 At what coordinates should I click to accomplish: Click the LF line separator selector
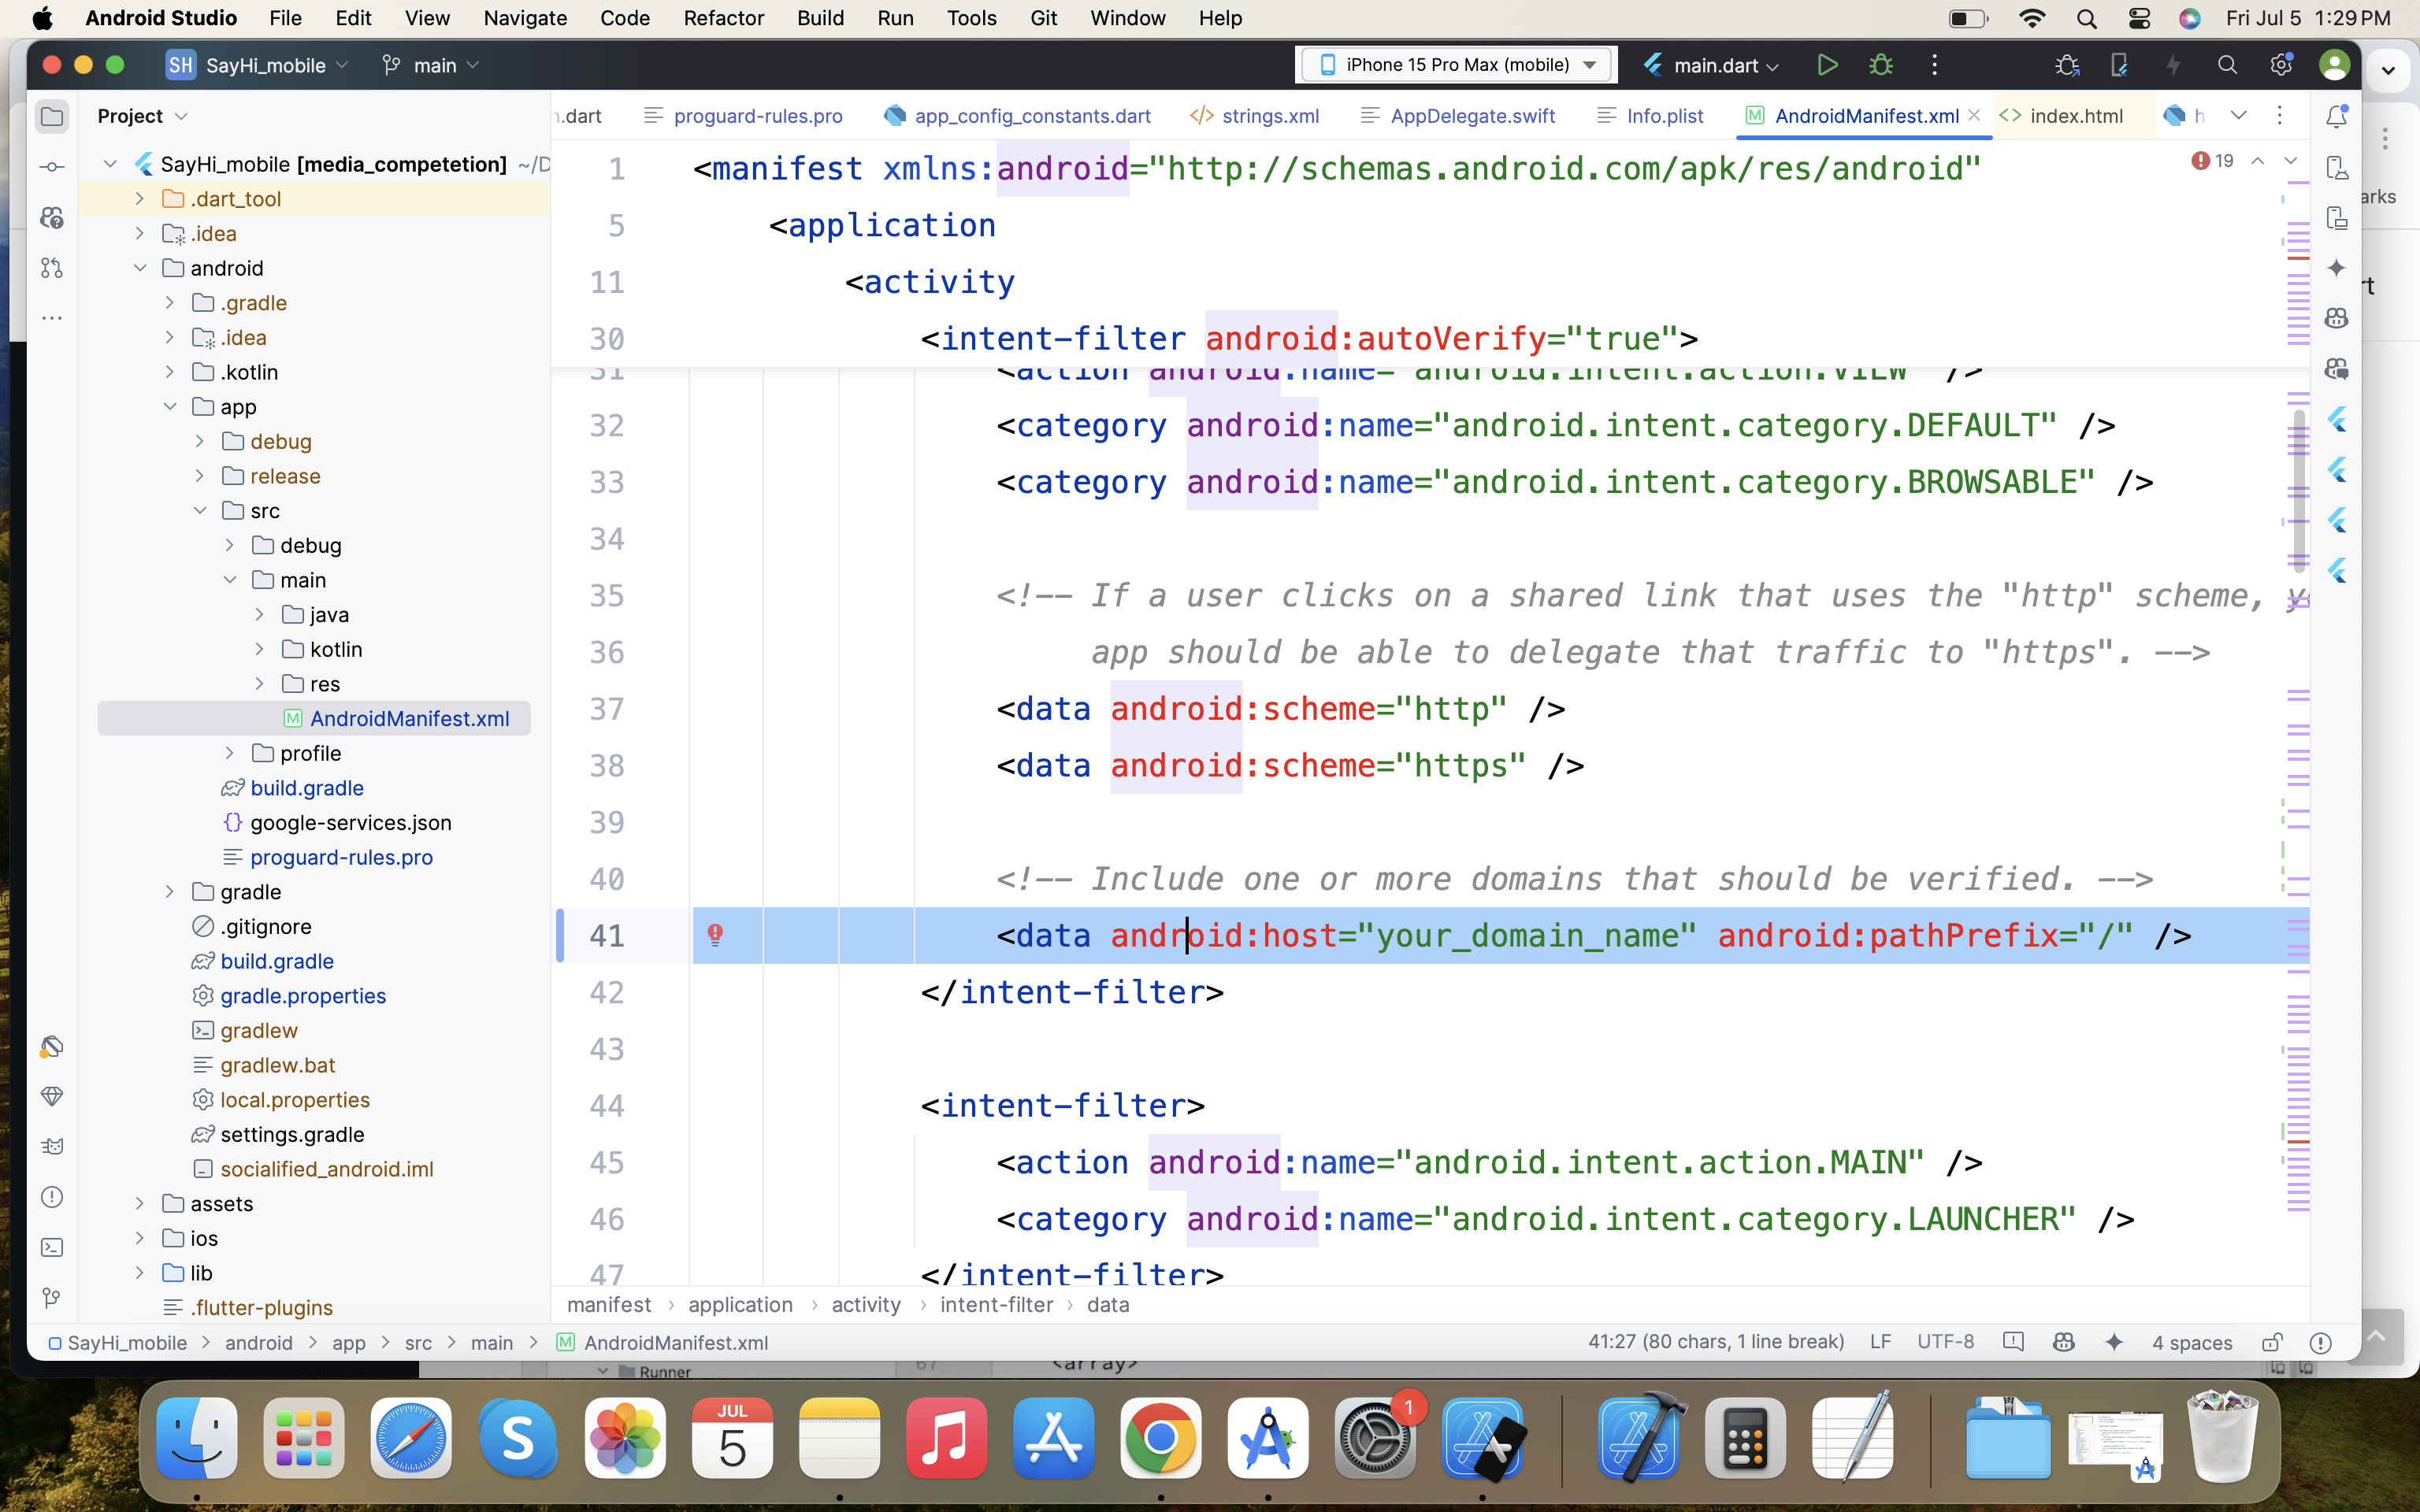click(1880, 1342)
